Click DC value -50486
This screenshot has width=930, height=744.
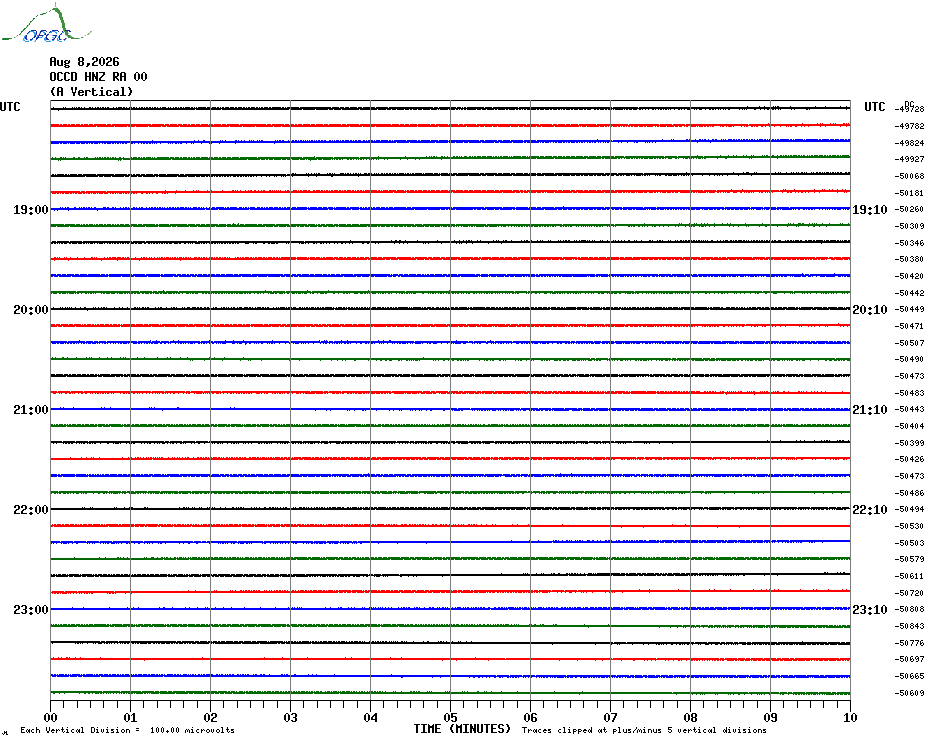coord(909,493)
